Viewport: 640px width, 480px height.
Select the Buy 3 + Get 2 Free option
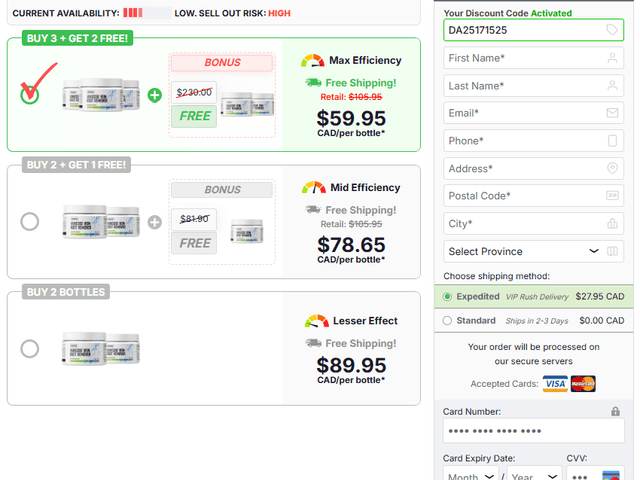[x=30, y=94]
